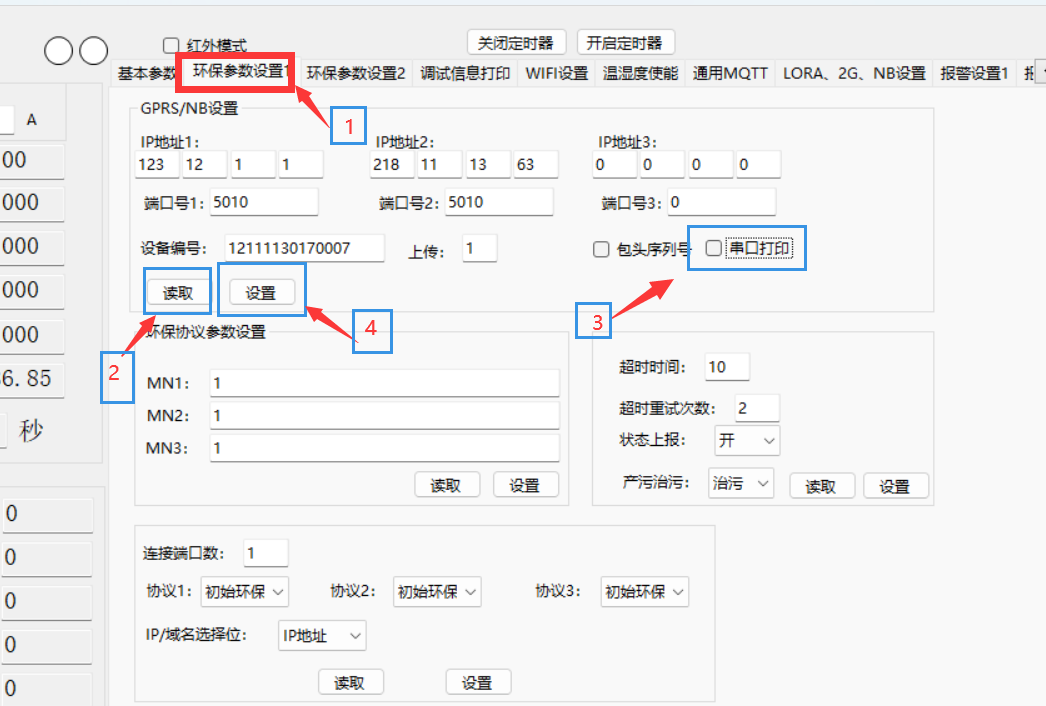This screenshot has height=706, width=1046.
Task: Go to the 调试信息打印 tab
Action: (465, 73)
